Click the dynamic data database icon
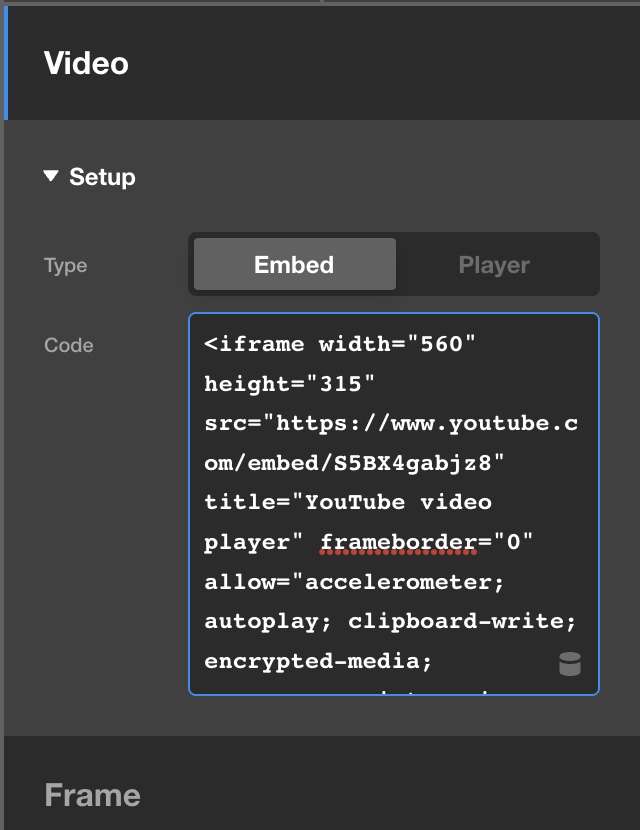Image resolution: width=640 pixels, height=830 pixels. coord(569,664)
